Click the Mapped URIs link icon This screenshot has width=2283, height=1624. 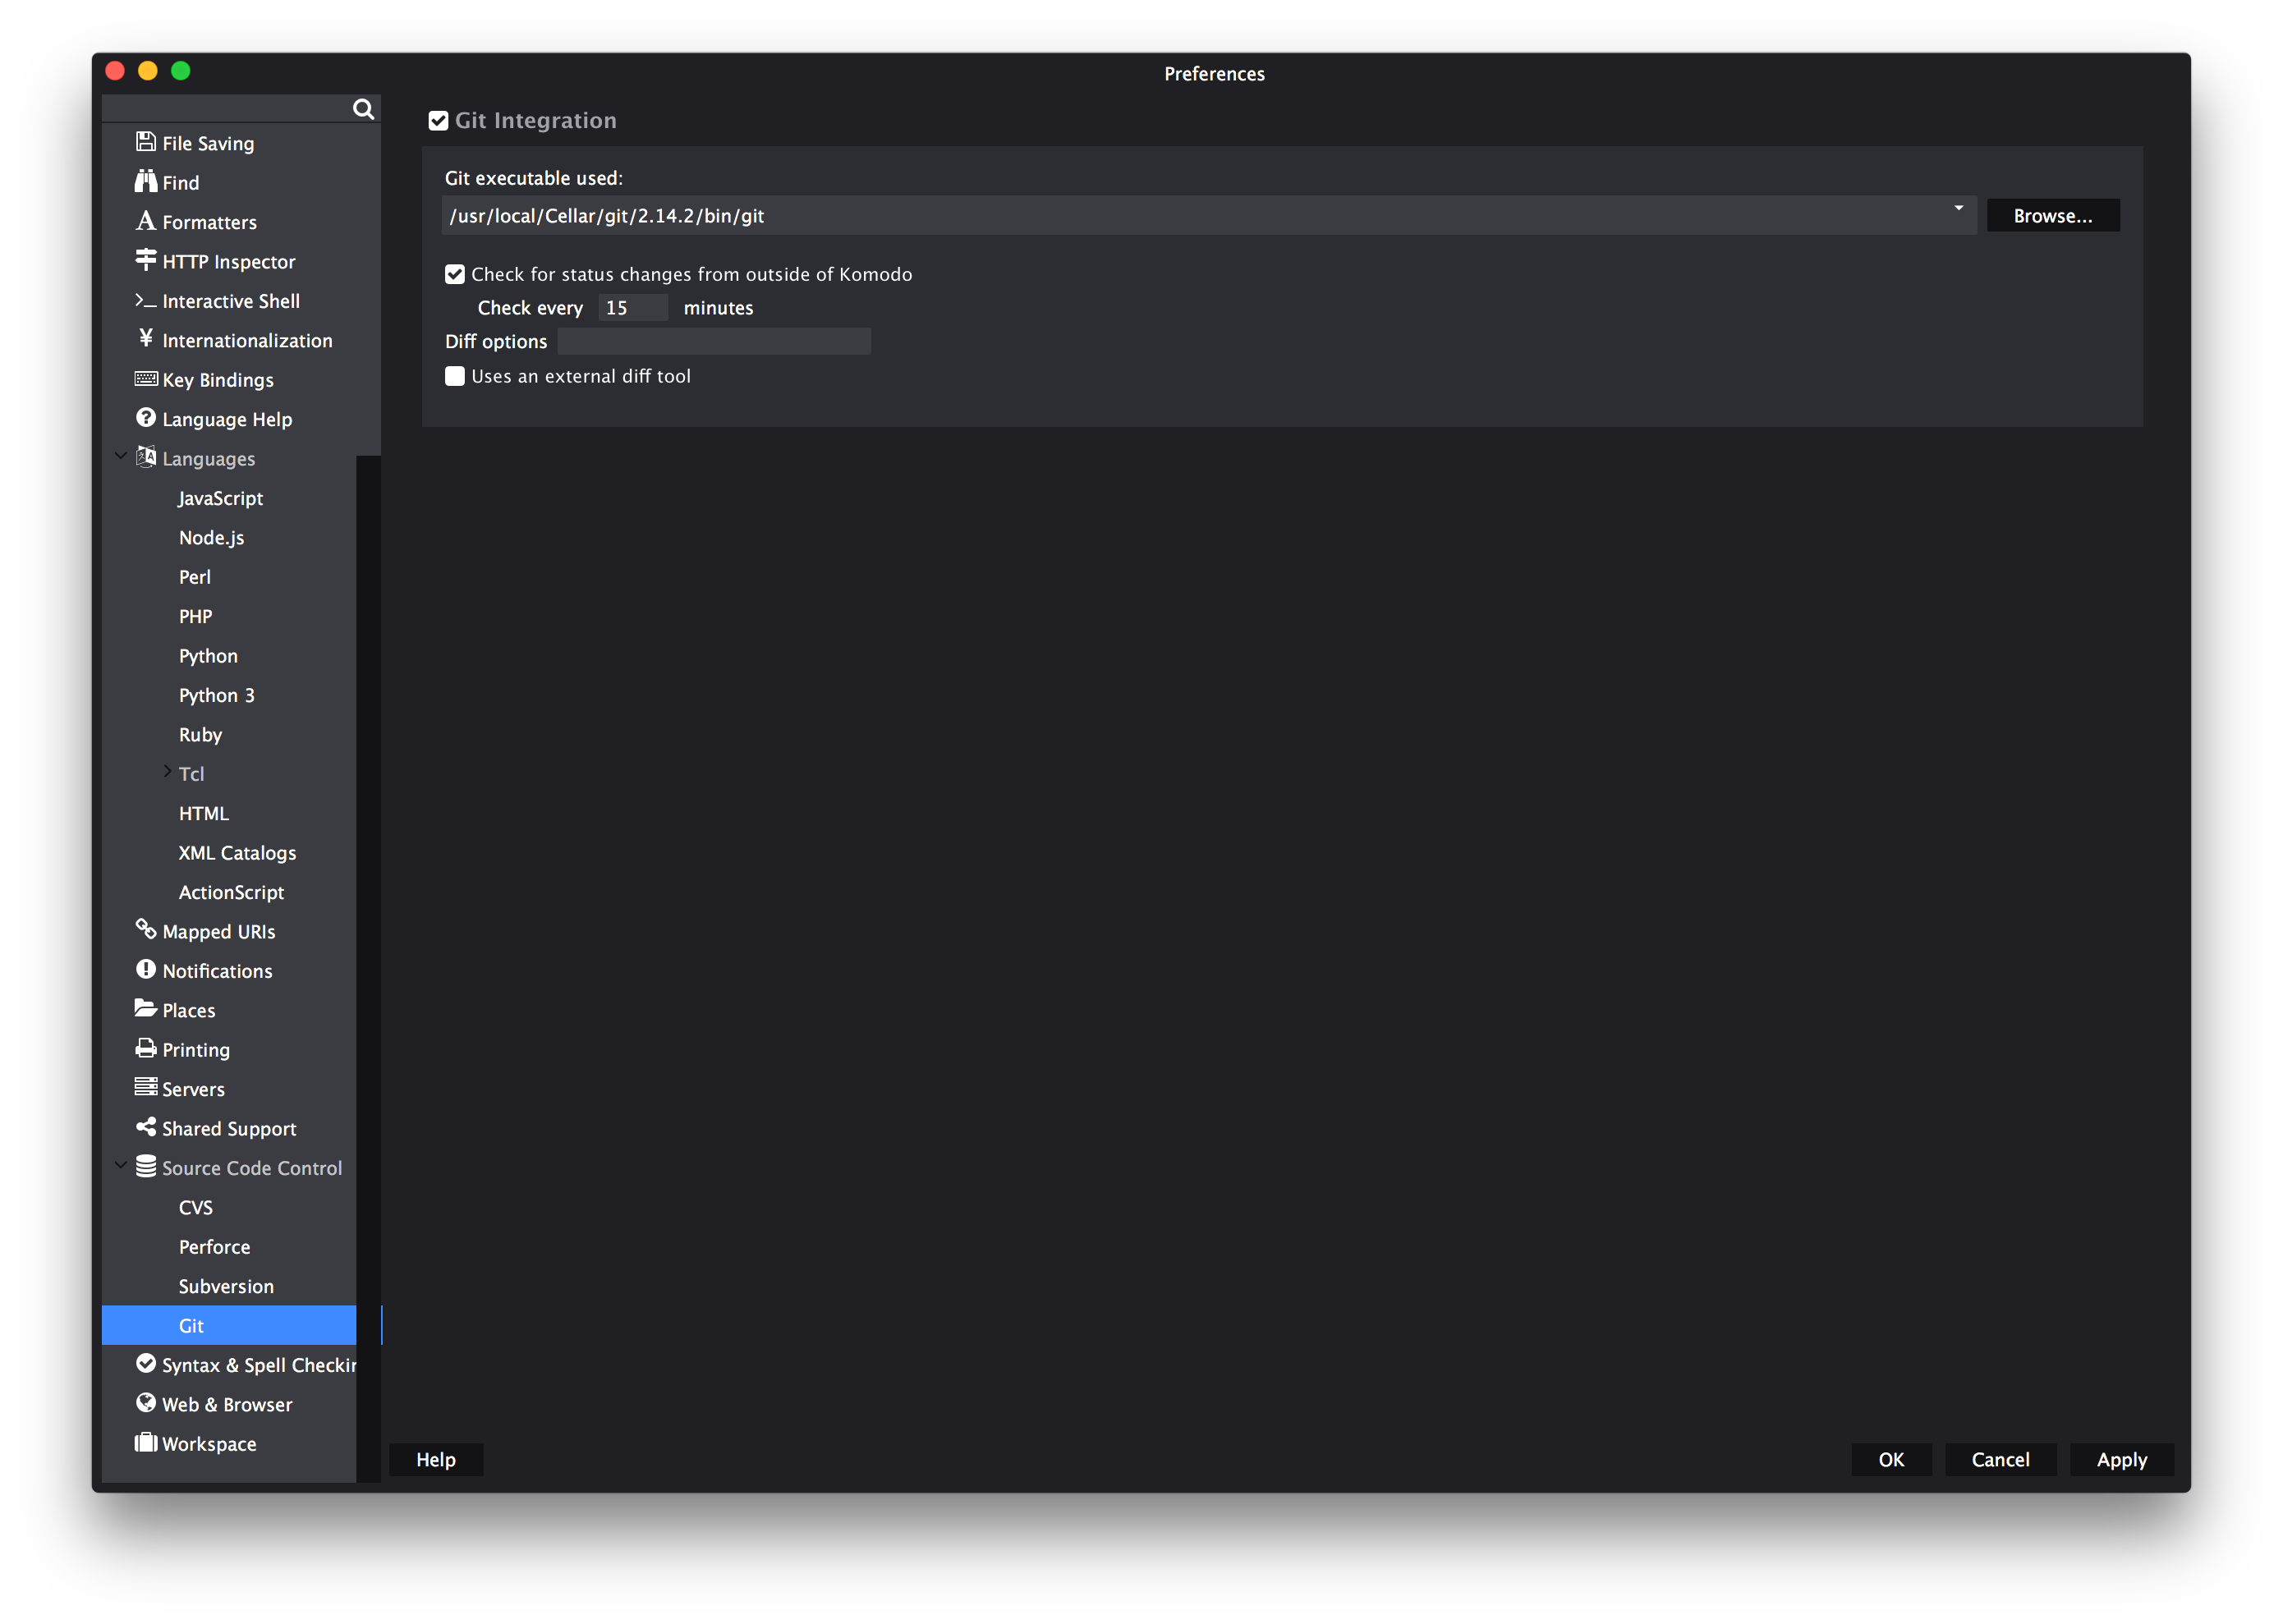click(146, 930)
